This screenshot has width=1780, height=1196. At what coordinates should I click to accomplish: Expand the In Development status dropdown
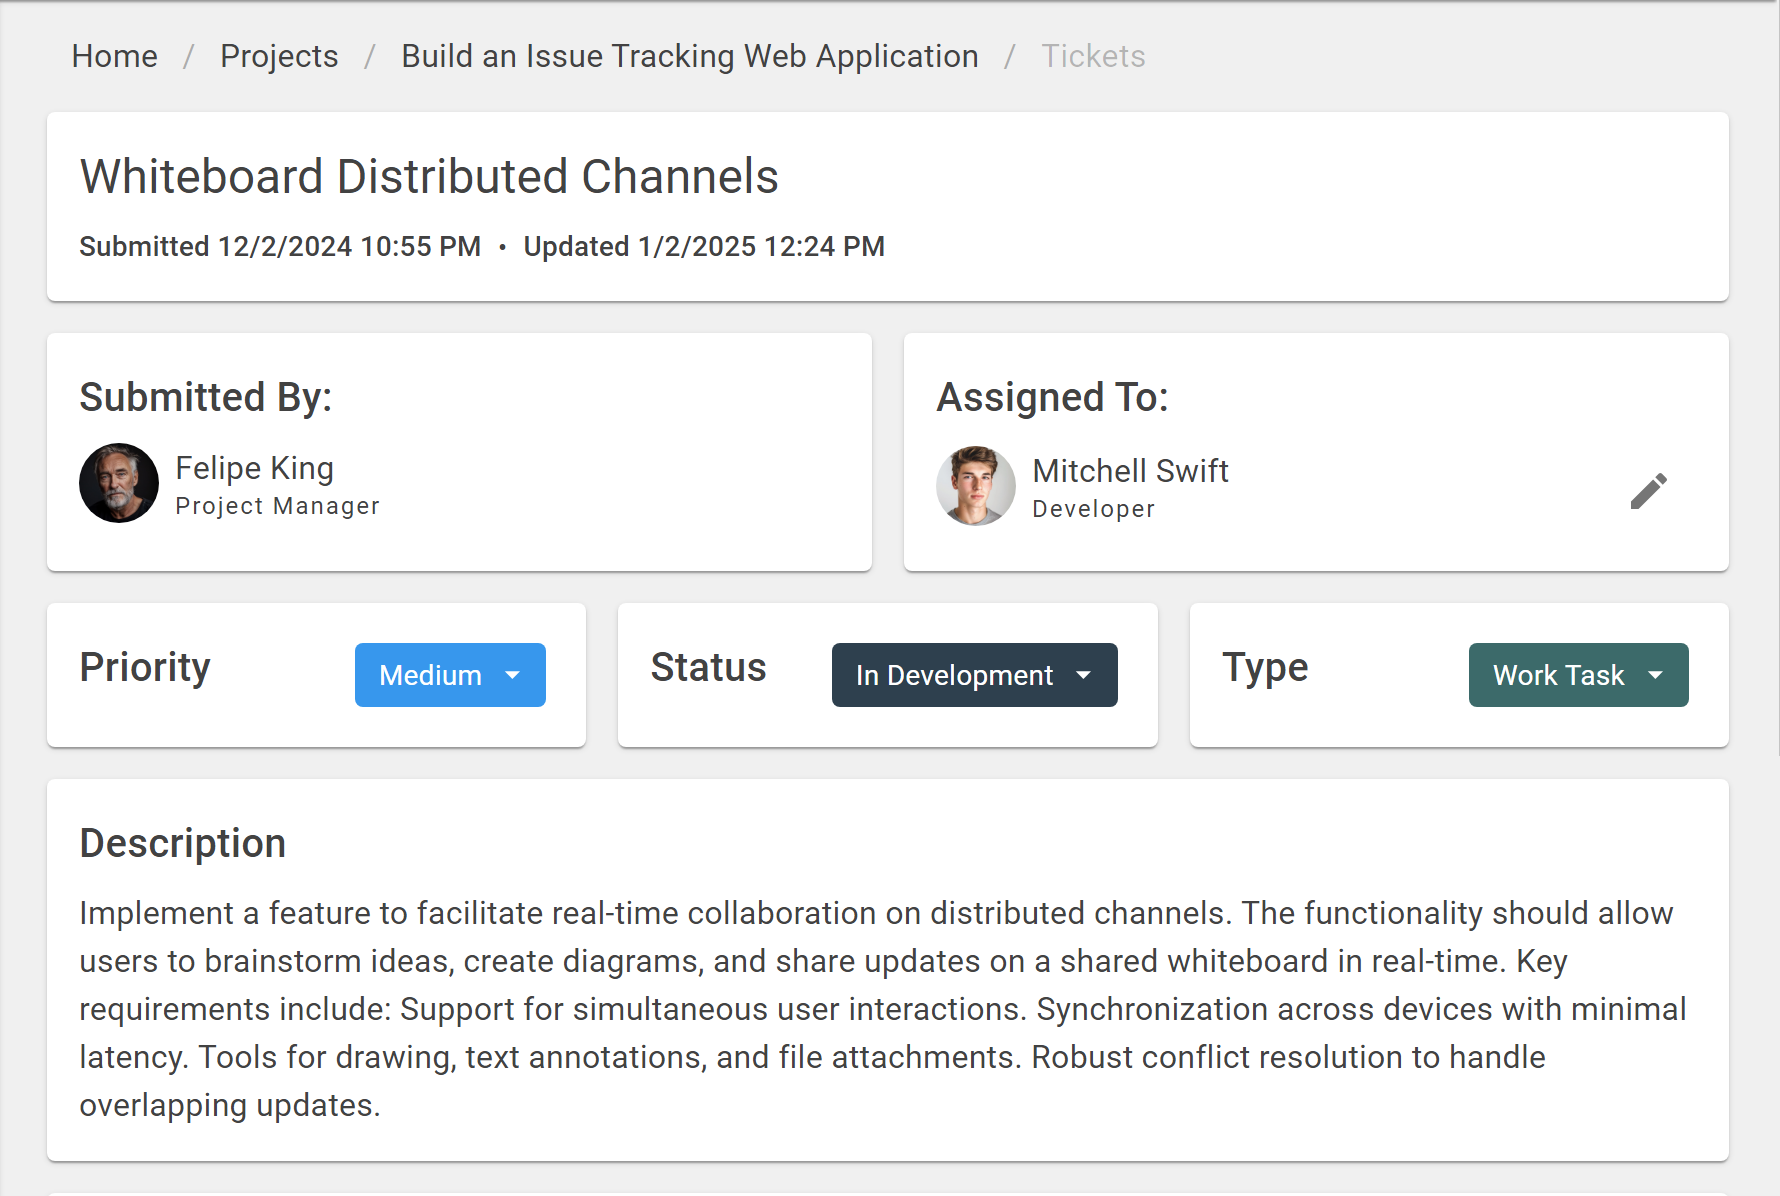[x=974, y=675]
